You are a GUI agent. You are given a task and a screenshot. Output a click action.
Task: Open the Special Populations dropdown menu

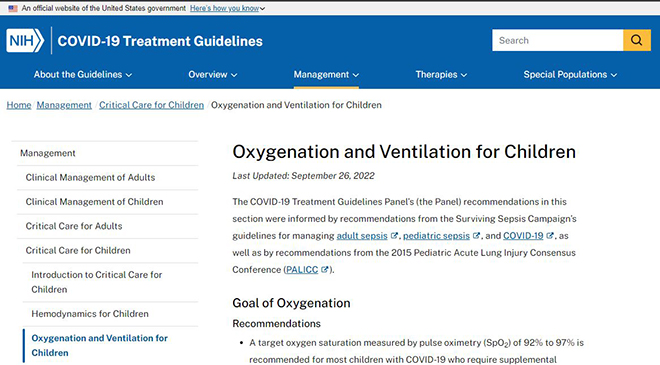click(570, 75)
